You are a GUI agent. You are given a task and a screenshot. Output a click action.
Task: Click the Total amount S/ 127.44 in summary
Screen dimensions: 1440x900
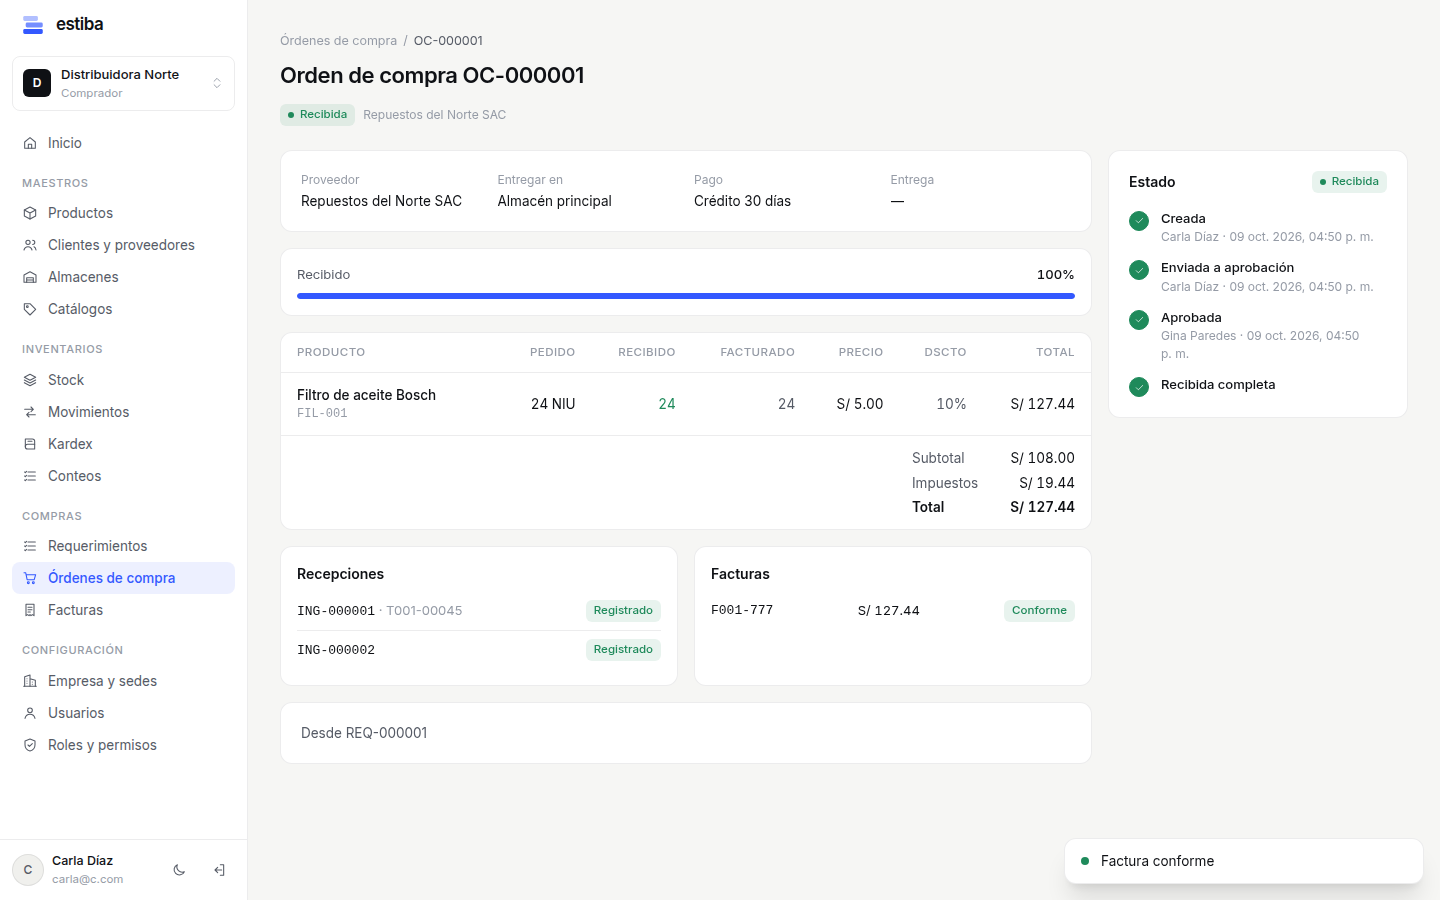[x=1042, y=507]
